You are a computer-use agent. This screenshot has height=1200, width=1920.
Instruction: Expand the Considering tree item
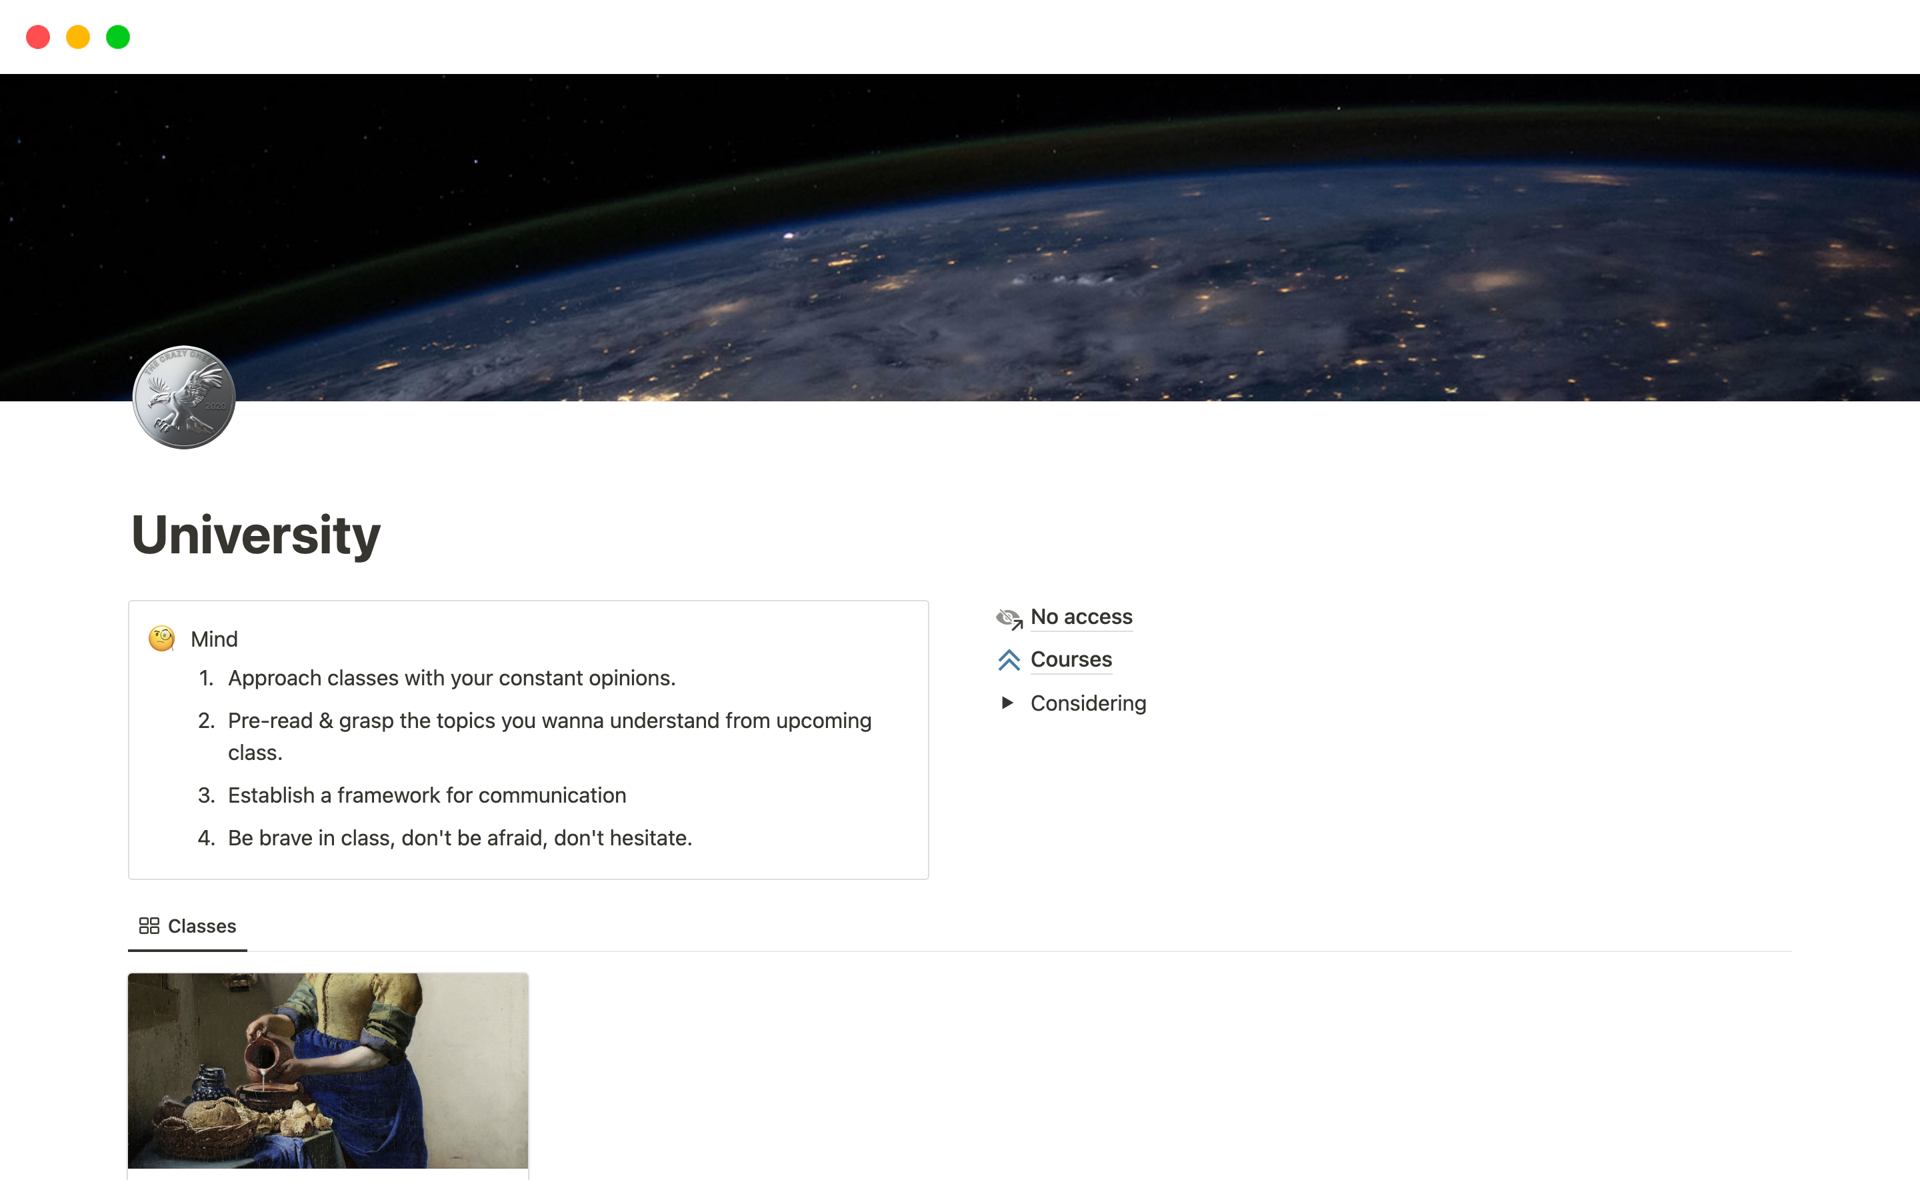(x=1010, y=702)
